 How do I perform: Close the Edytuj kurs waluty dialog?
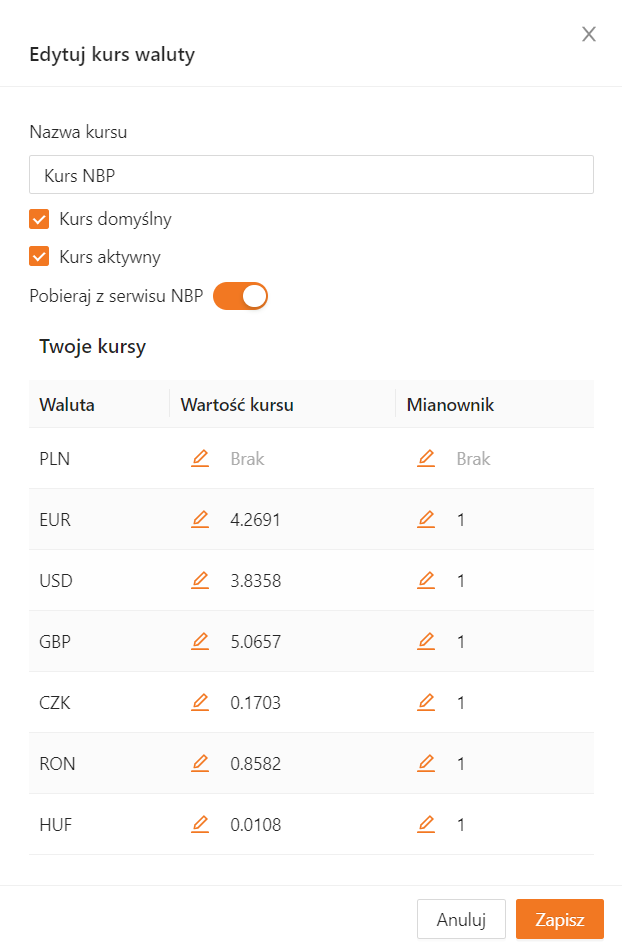589,35
